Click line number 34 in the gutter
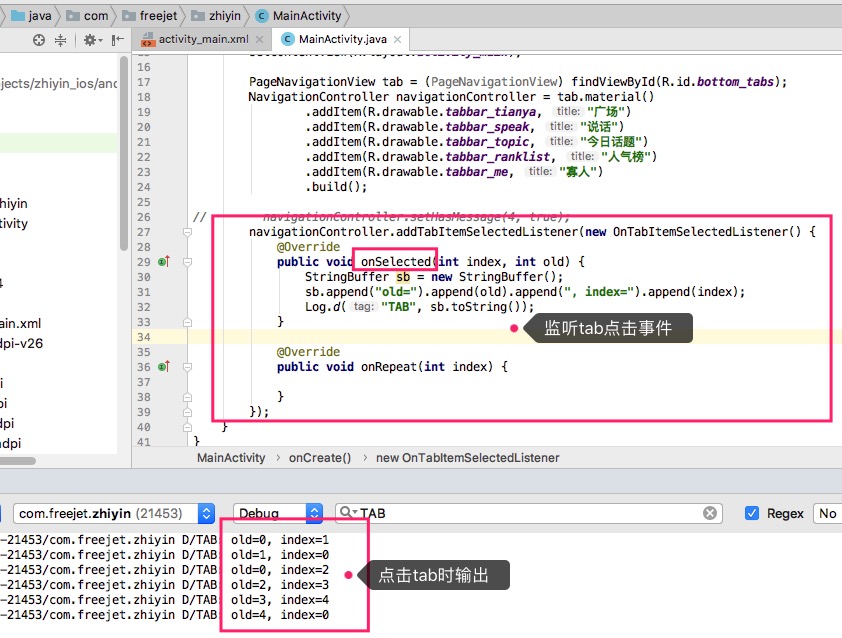 point(143,337)
